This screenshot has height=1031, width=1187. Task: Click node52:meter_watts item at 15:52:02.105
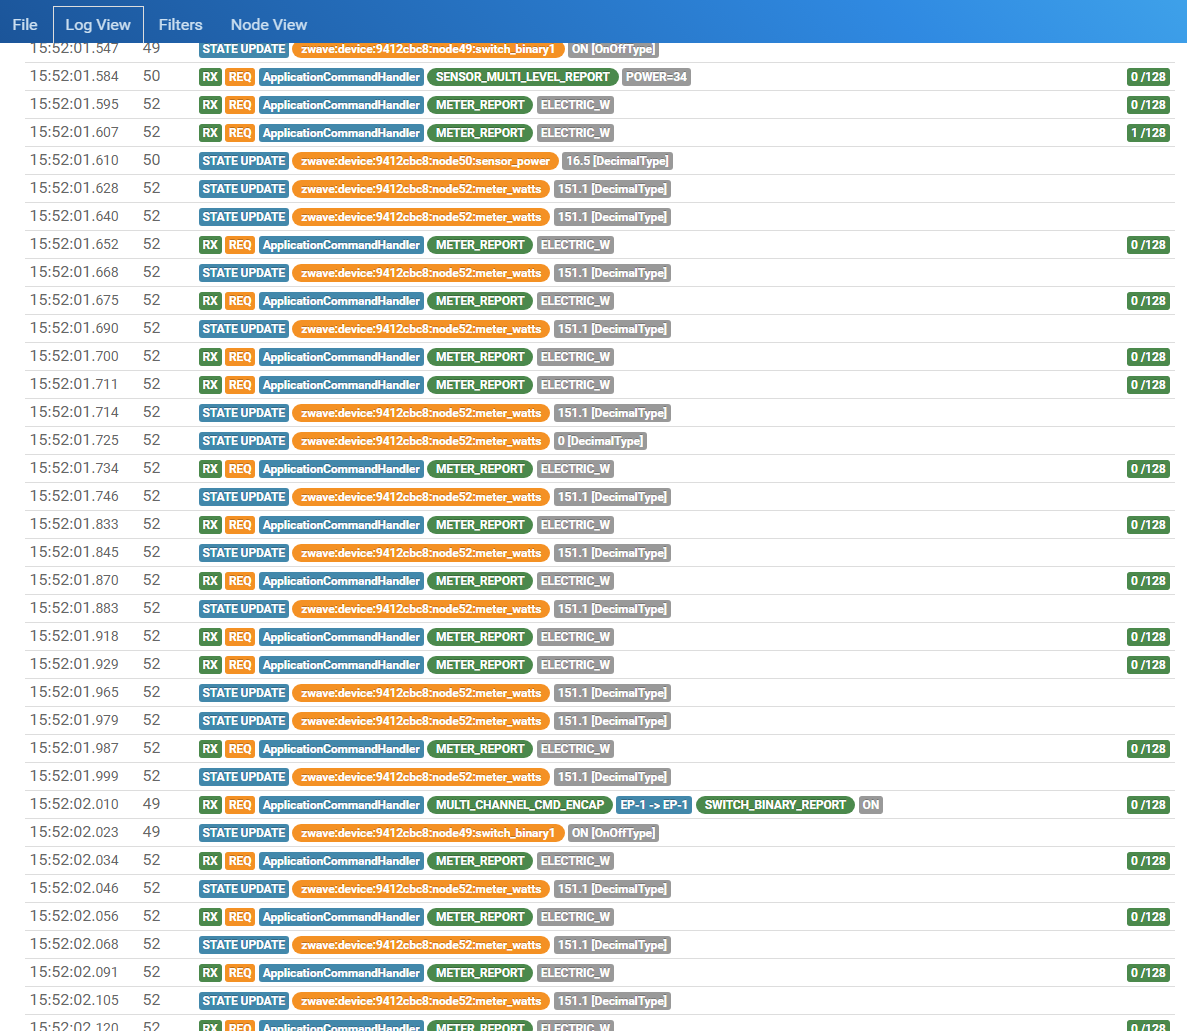tap(421, 1001)
